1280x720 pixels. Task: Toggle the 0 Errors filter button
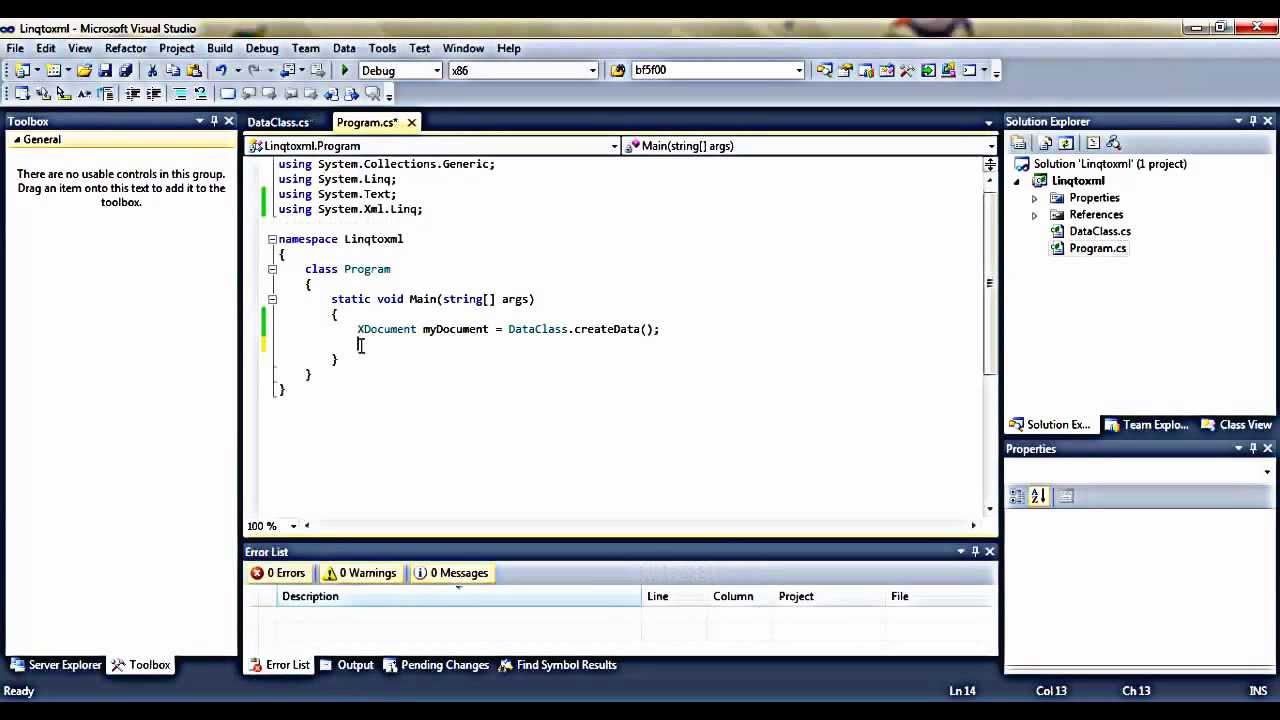click(278, 573)
